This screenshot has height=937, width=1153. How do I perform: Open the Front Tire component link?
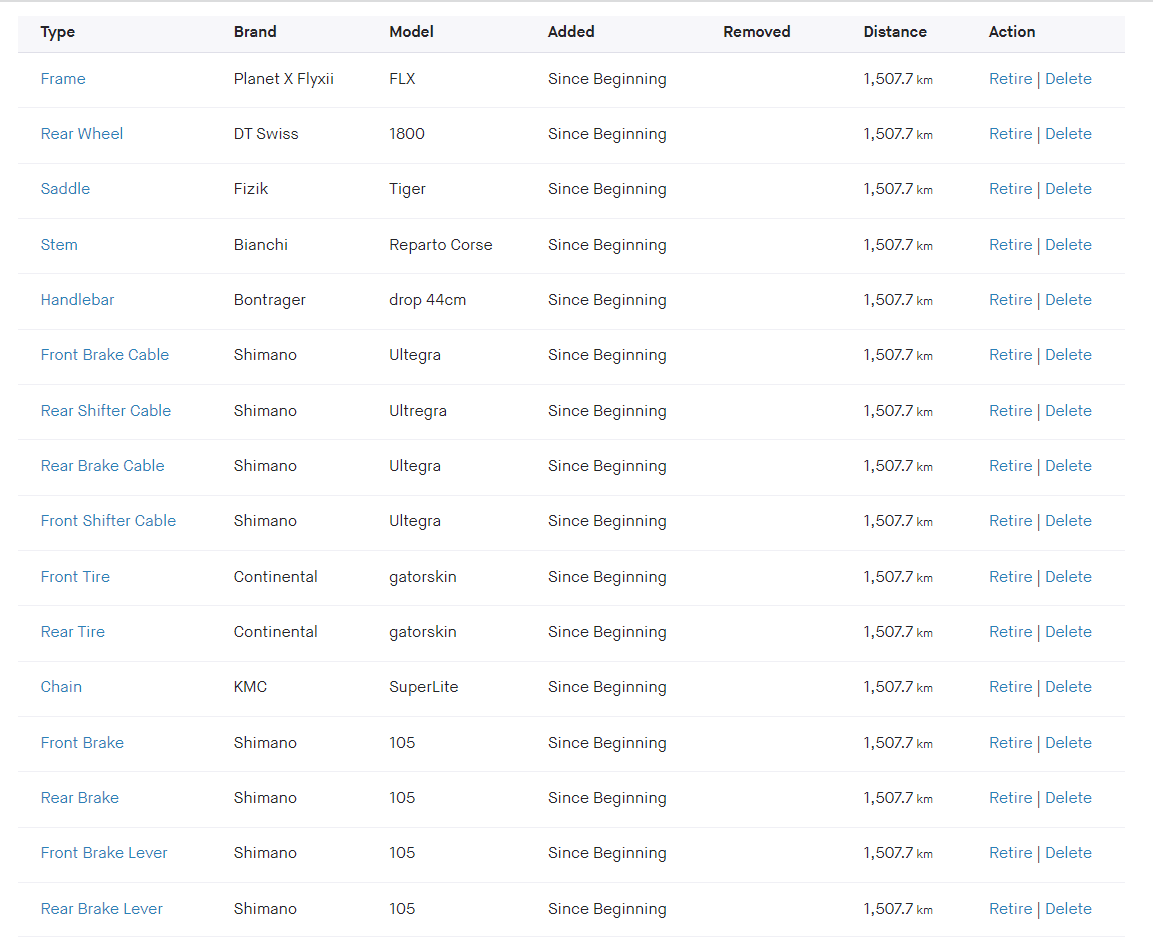click(x=75, y=577)
